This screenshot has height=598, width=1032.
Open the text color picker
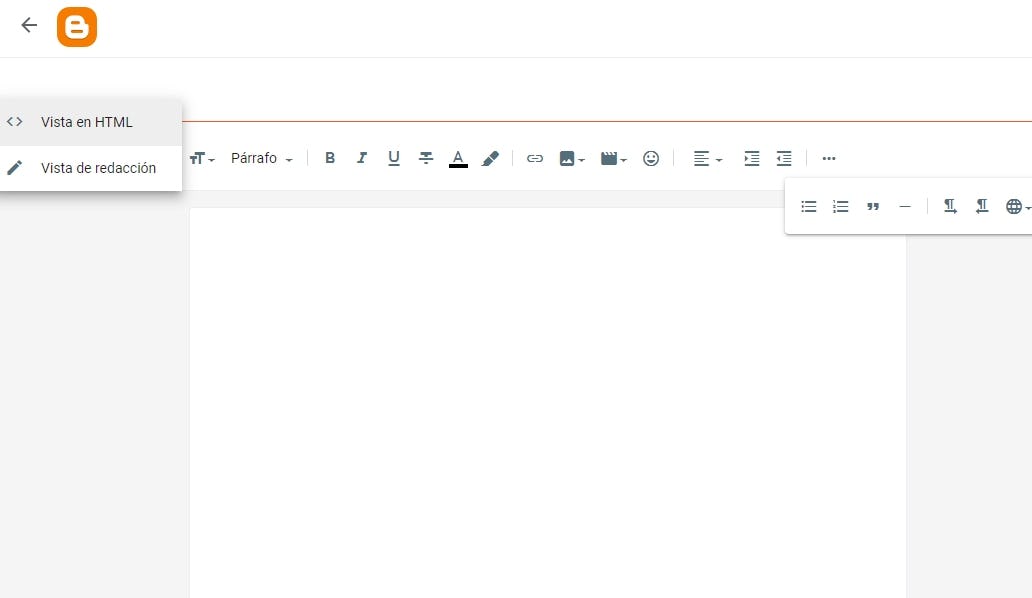click(x=458, y=158)
